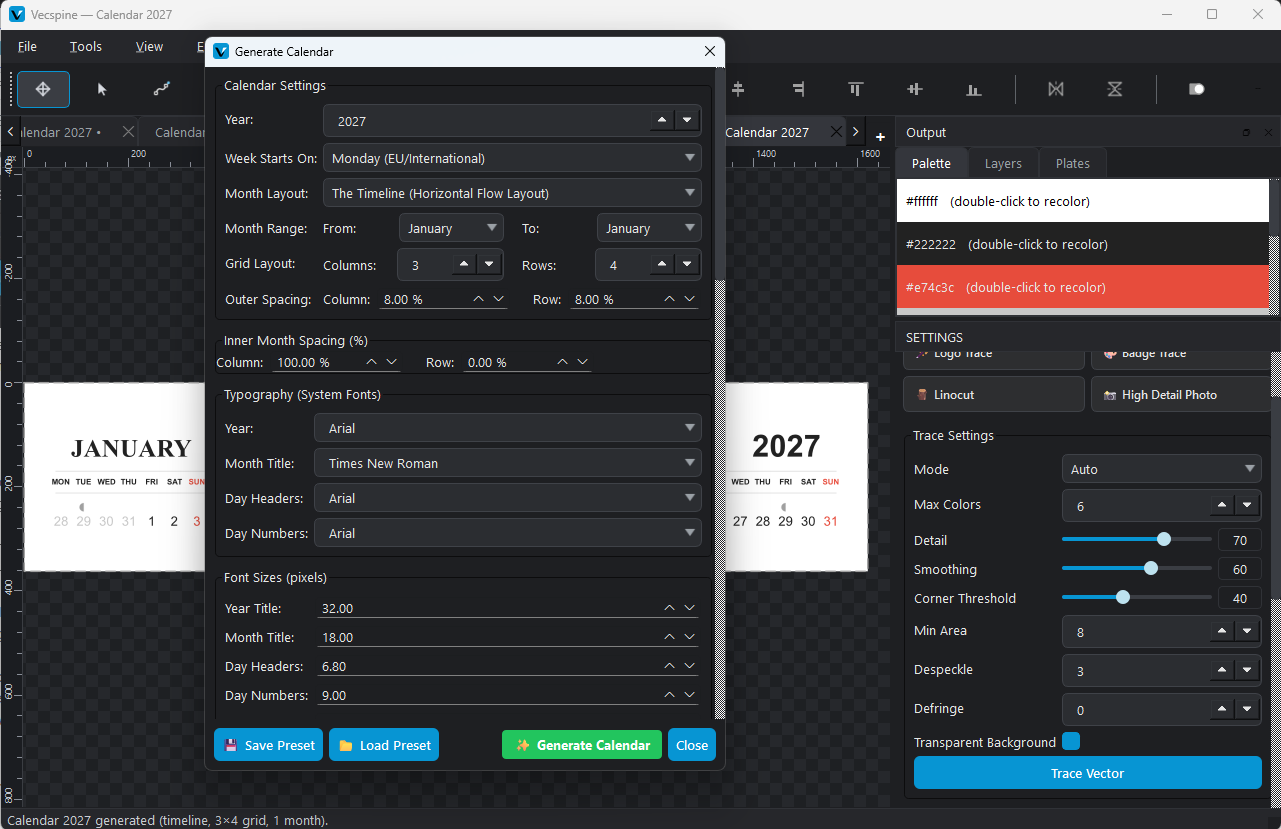Click the align horizontal center icon

(x=738, y=89)
